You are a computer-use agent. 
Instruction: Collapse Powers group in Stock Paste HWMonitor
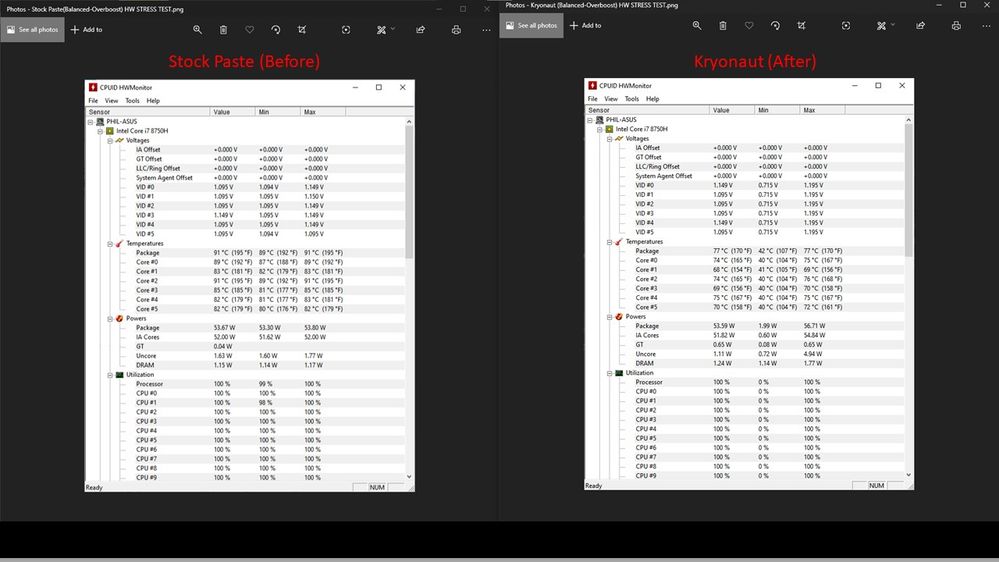[x=110, y=319]
